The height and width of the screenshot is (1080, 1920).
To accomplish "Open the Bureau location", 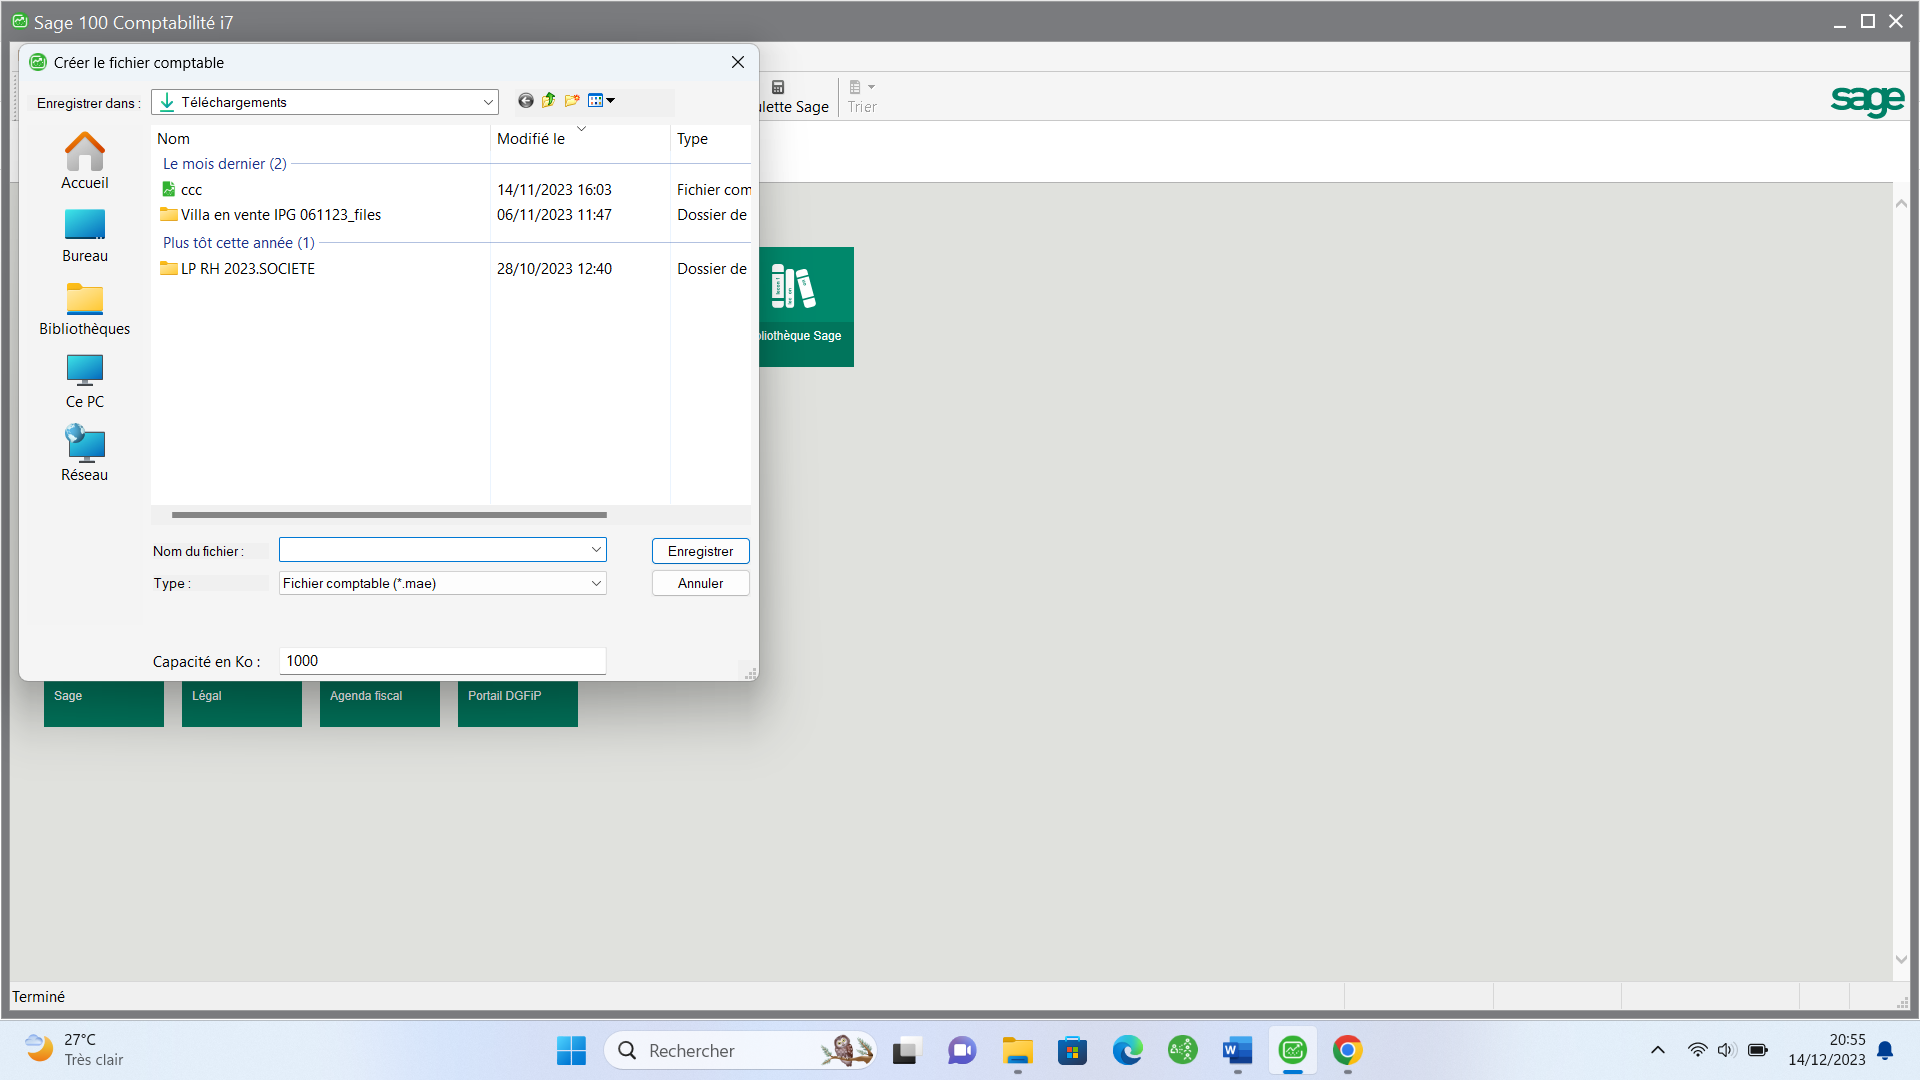I will (x=85, y=235).
